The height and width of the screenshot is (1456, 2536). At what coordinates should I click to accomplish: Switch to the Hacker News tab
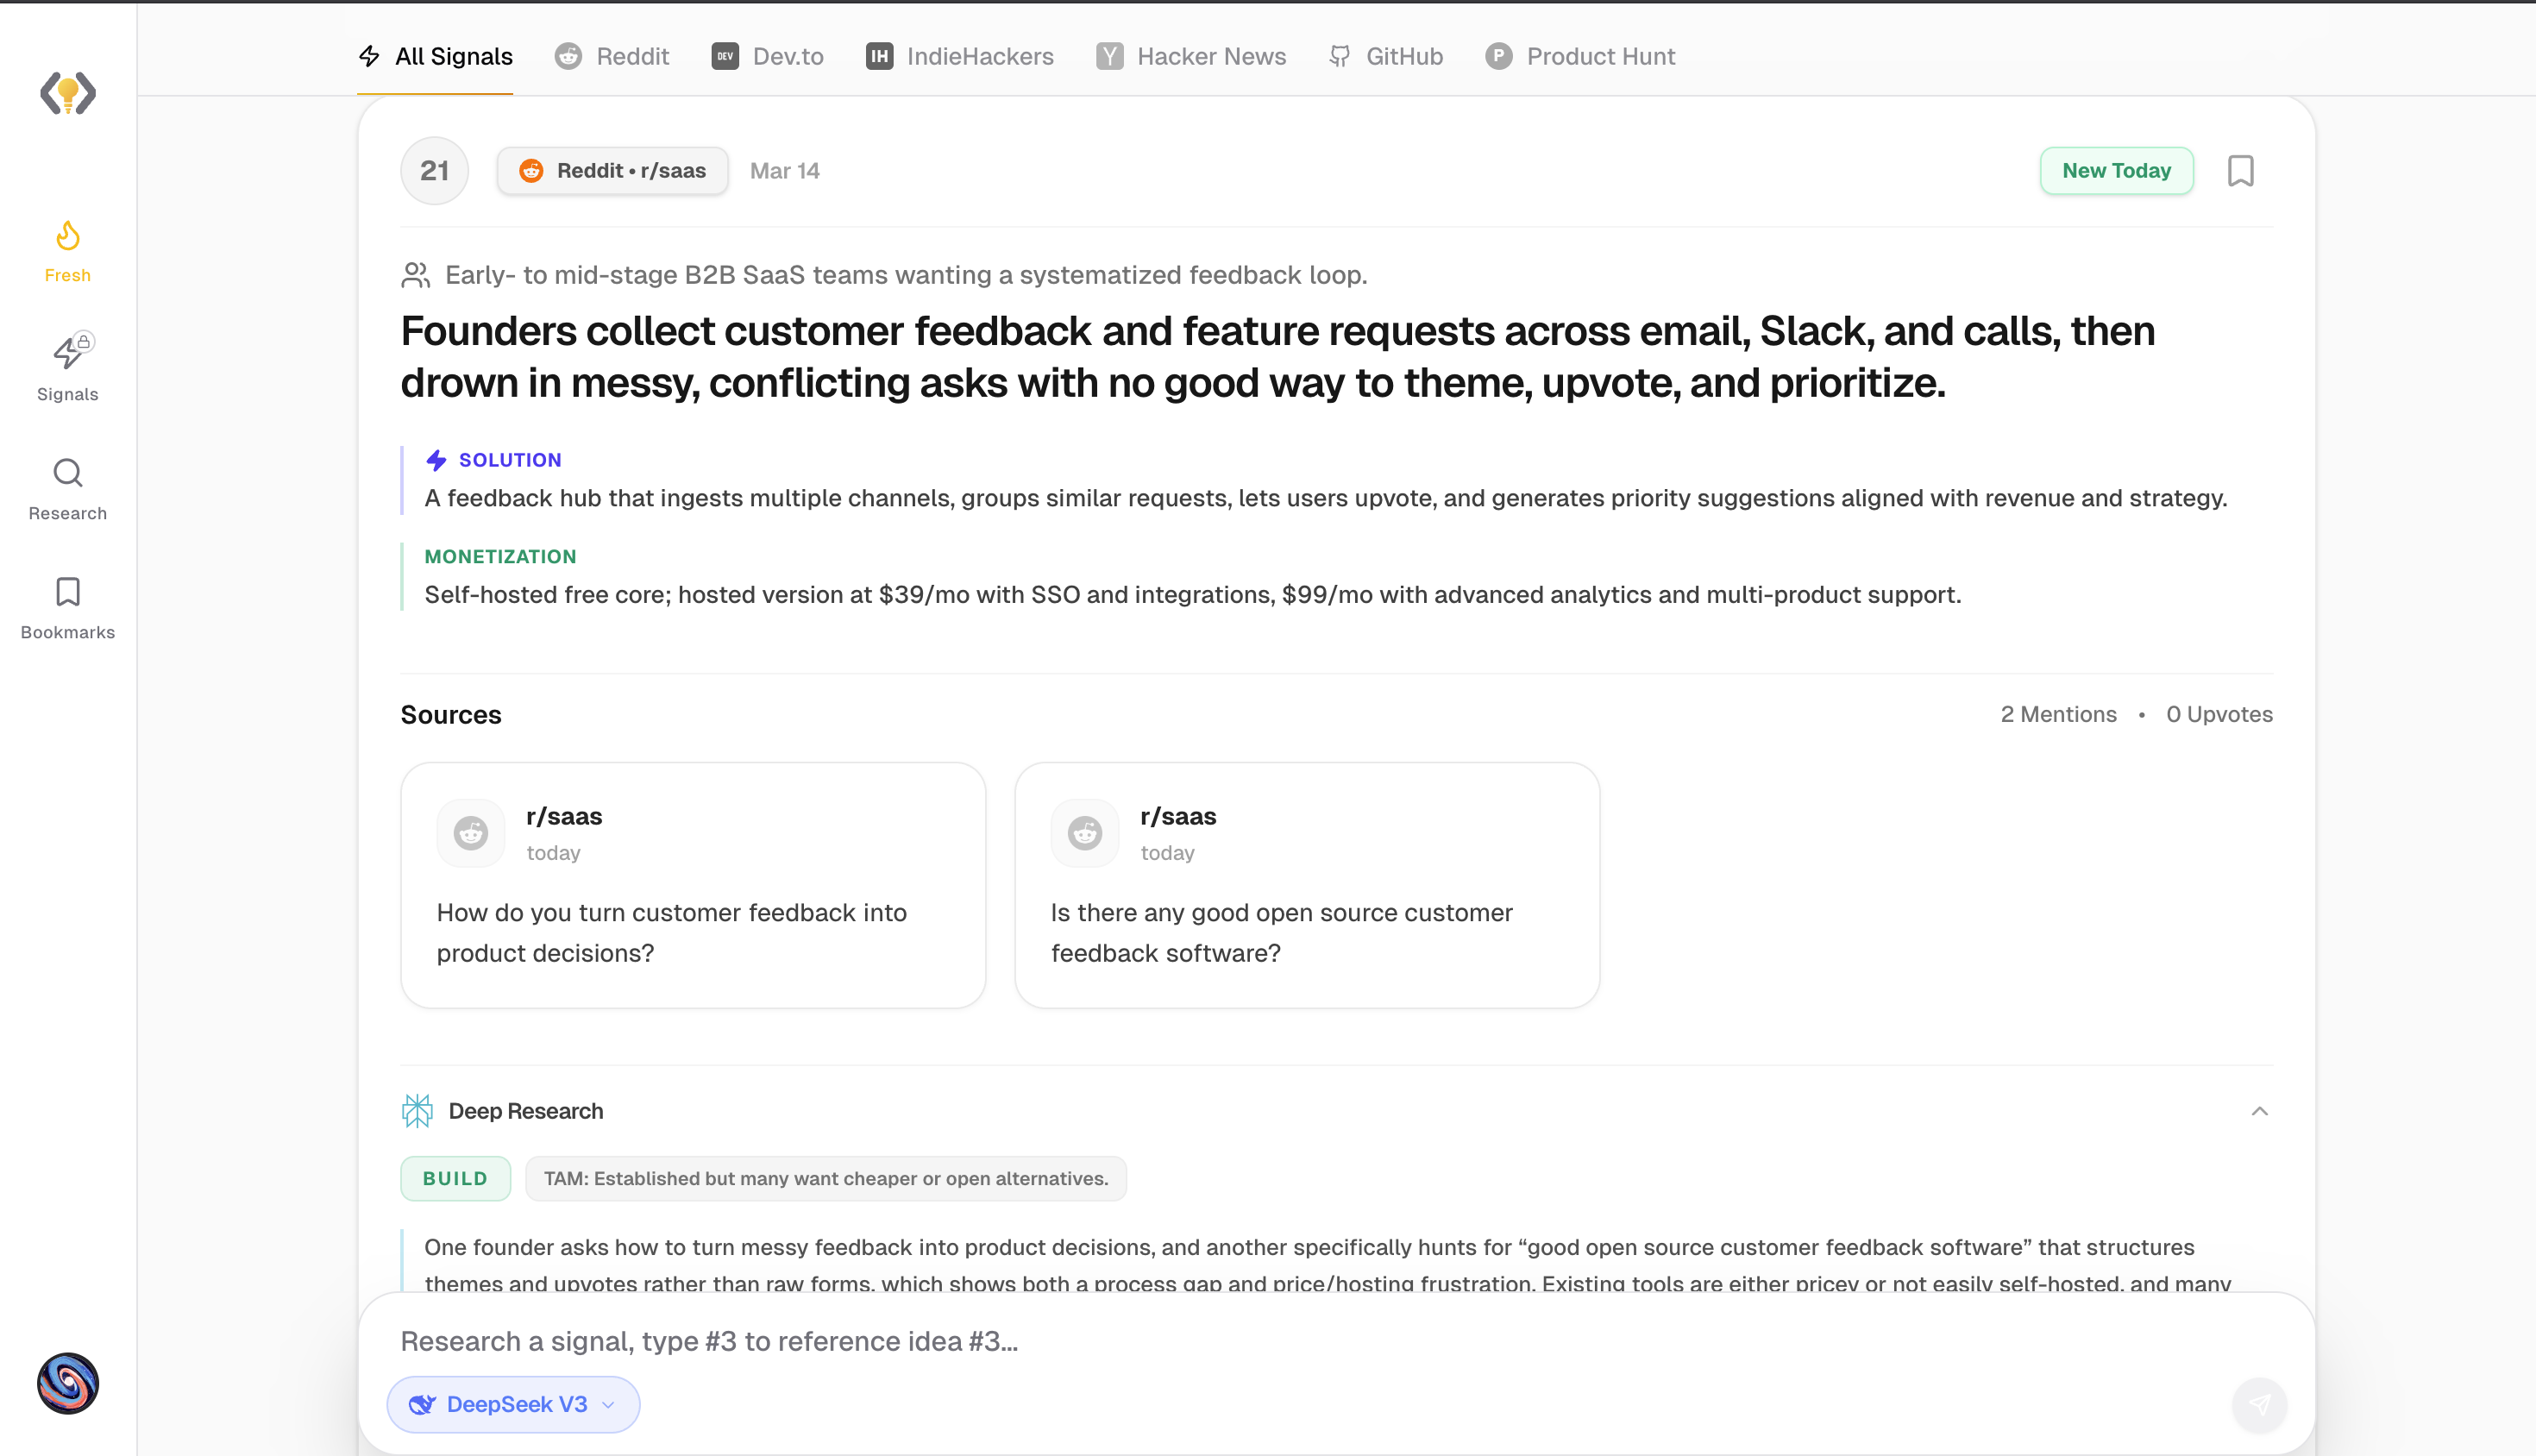click(x=1191, y=56)
